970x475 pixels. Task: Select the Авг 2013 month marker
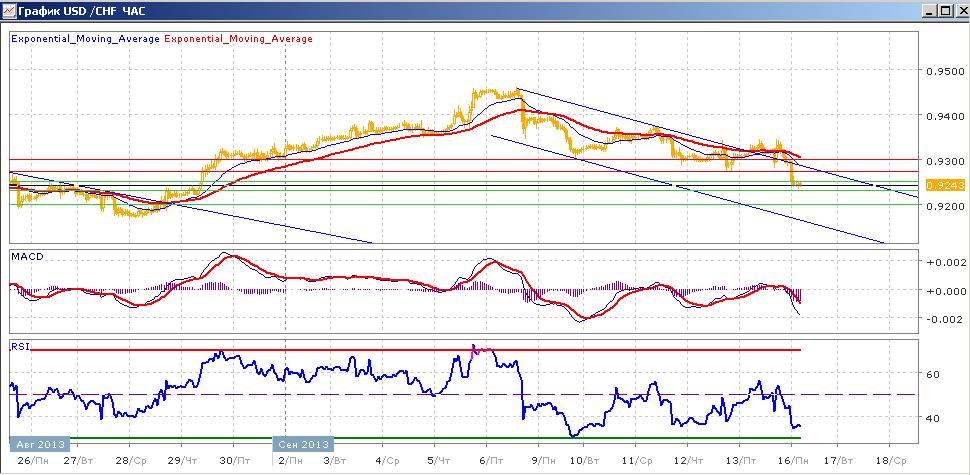(x=40, y=443)
